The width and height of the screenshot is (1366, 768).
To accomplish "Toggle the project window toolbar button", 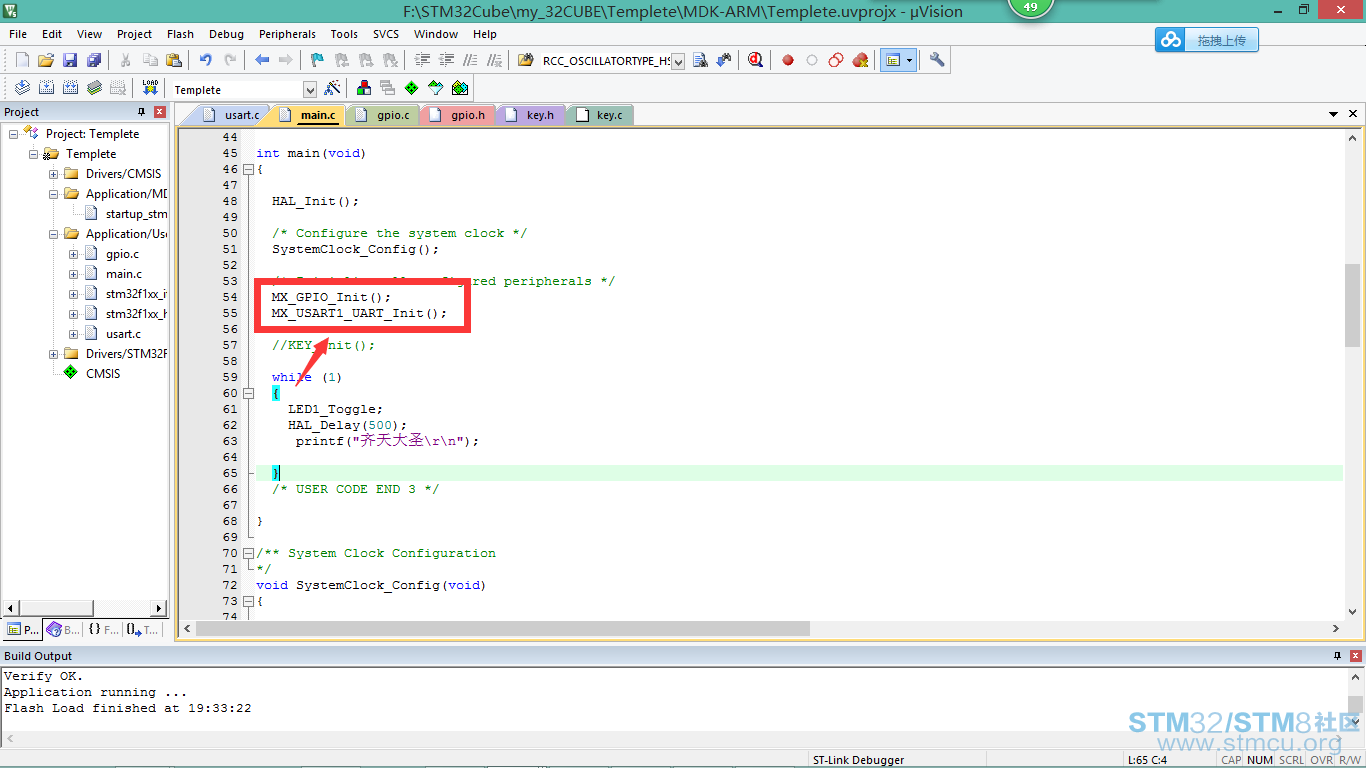I will [893, 60].
